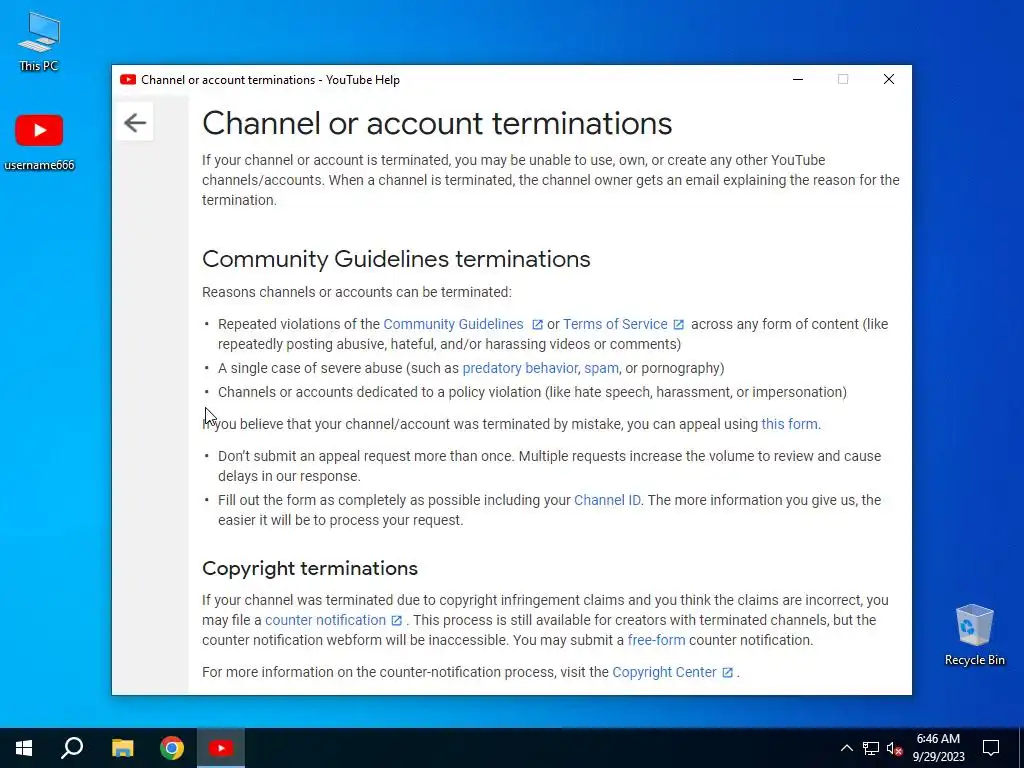Click 'Reasons channels or accounts can be terminated:' text
Viewport: 1024px width, 768px height.
[x=357, y=292]
